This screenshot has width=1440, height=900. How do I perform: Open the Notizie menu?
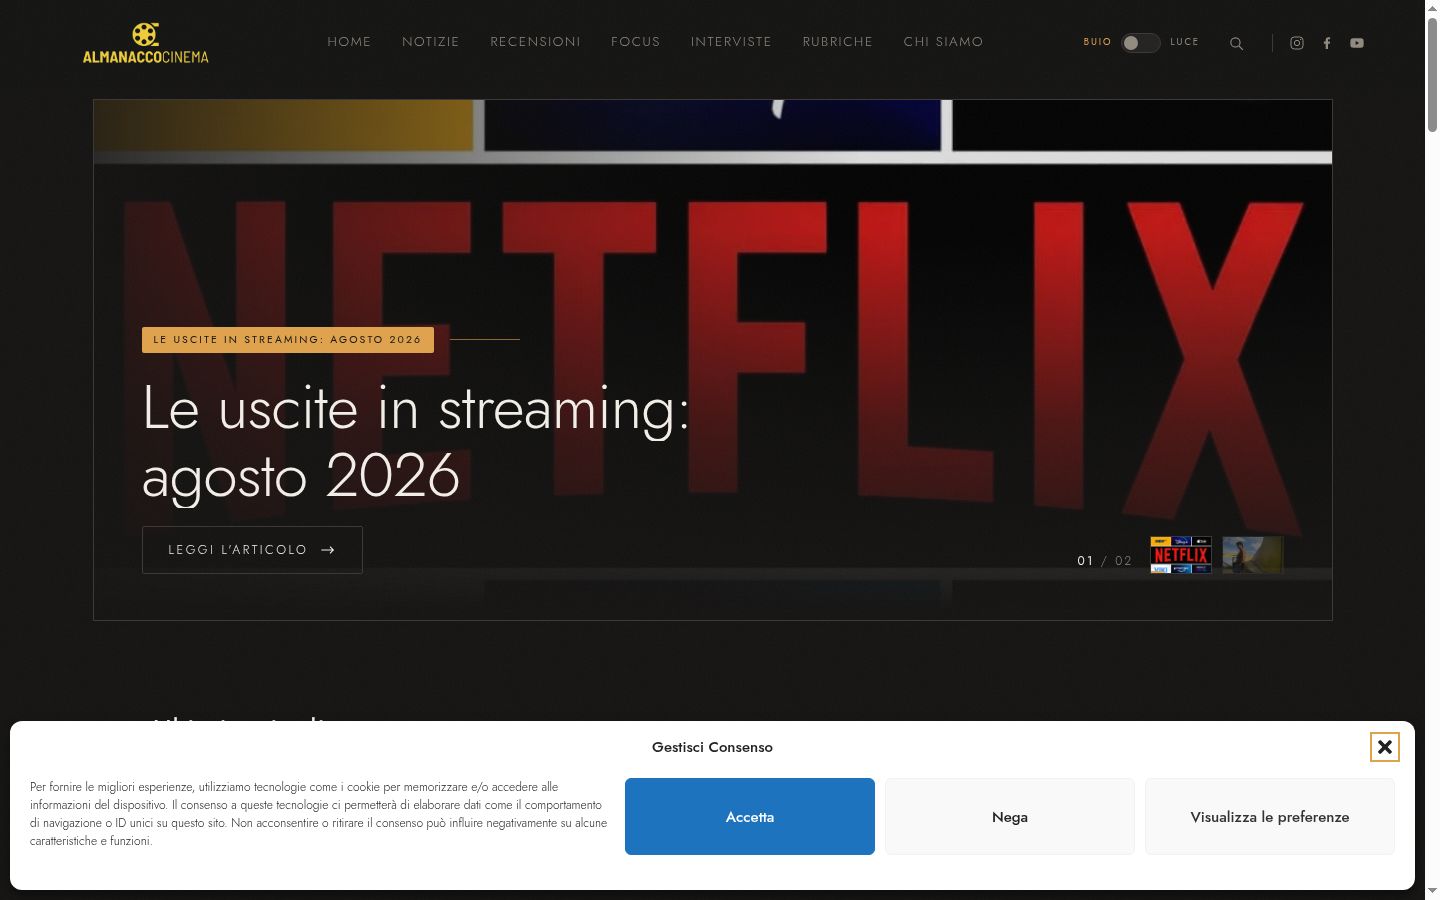pos(431,42)
